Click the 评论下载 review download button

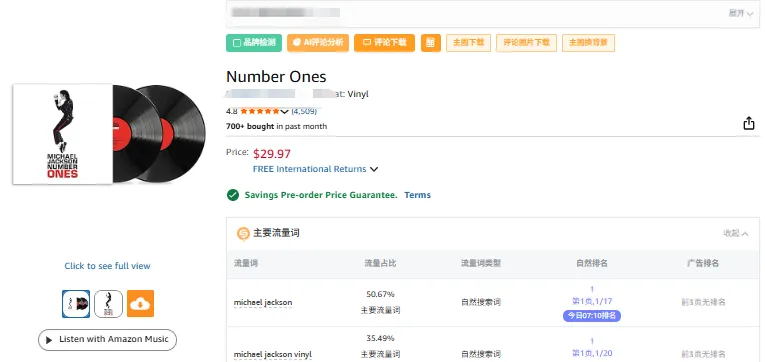pyautogui.click(x=384, y=43)
